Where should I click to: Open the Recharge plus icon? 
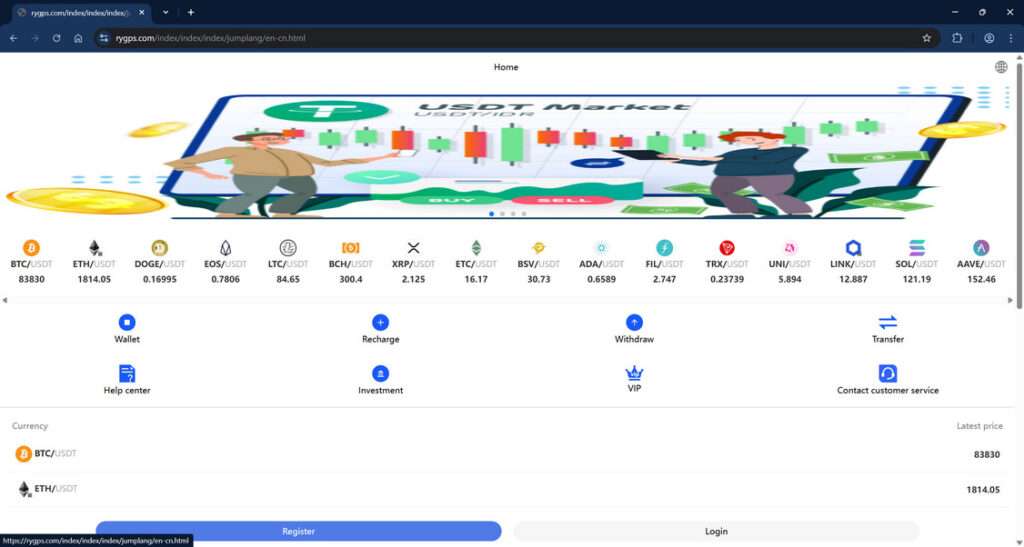(x=380, y=322)
